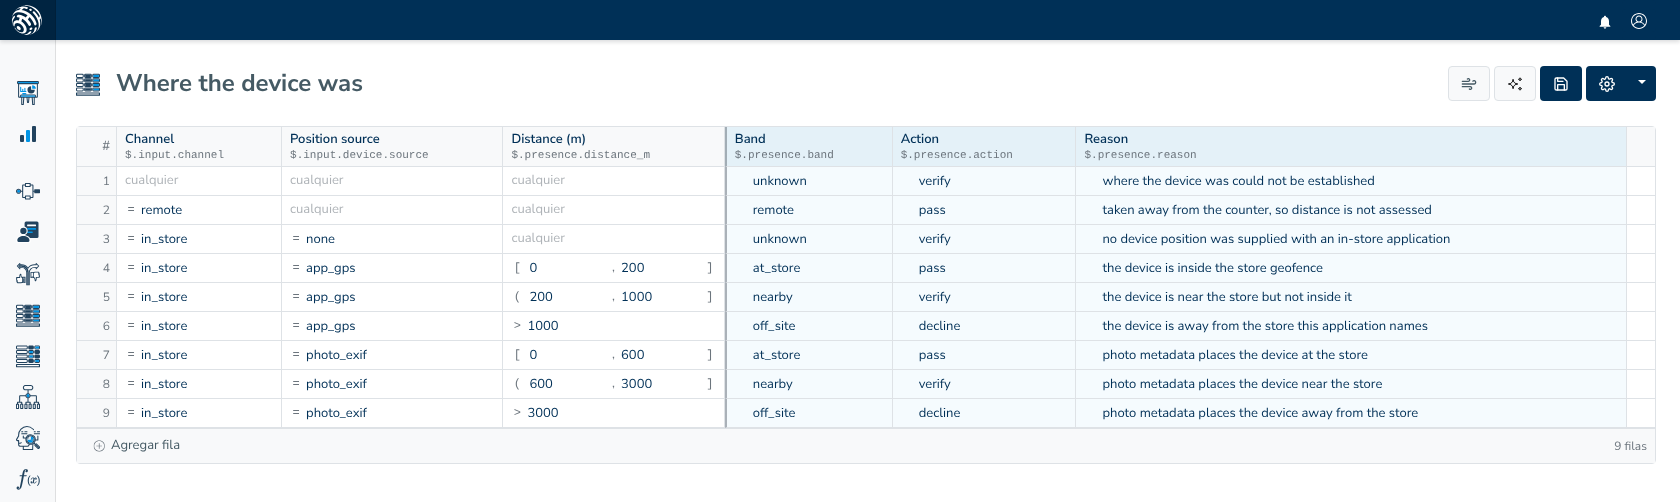Screen dimensions: 1680x502
Task: Open the presentation dashboard sidebar icon
Action: [28, 93]
